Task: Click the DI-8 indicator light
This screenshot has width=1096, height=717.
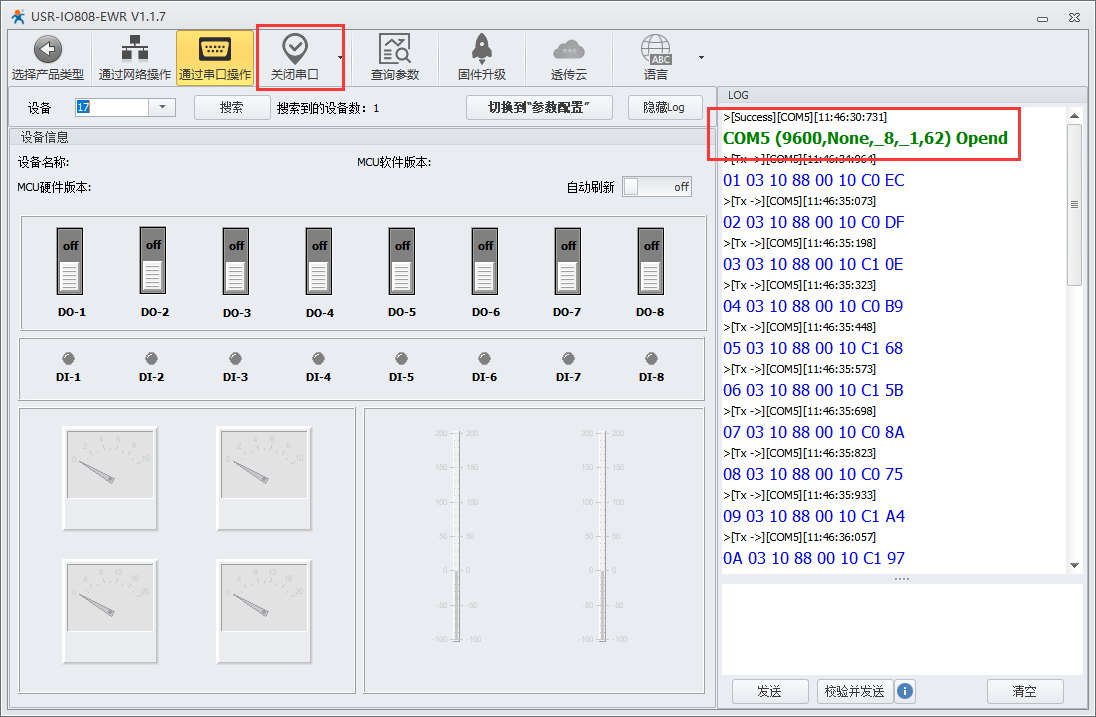Action: point(651,358)
